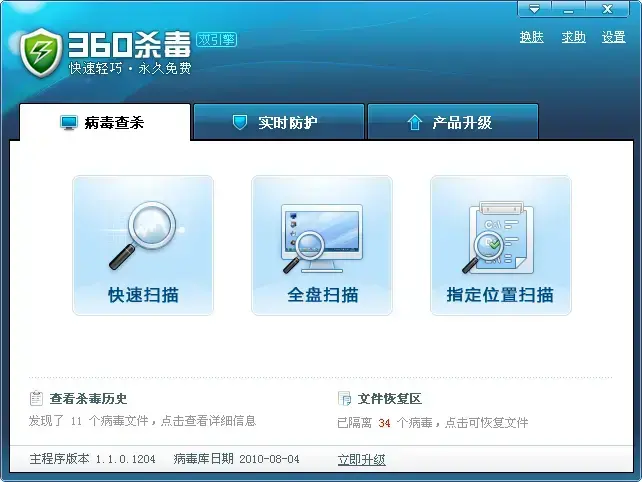Click the 病毒库日期 2010-08-04 text
Viewport: 642px width, 482px height.
[x=236, y=459]
